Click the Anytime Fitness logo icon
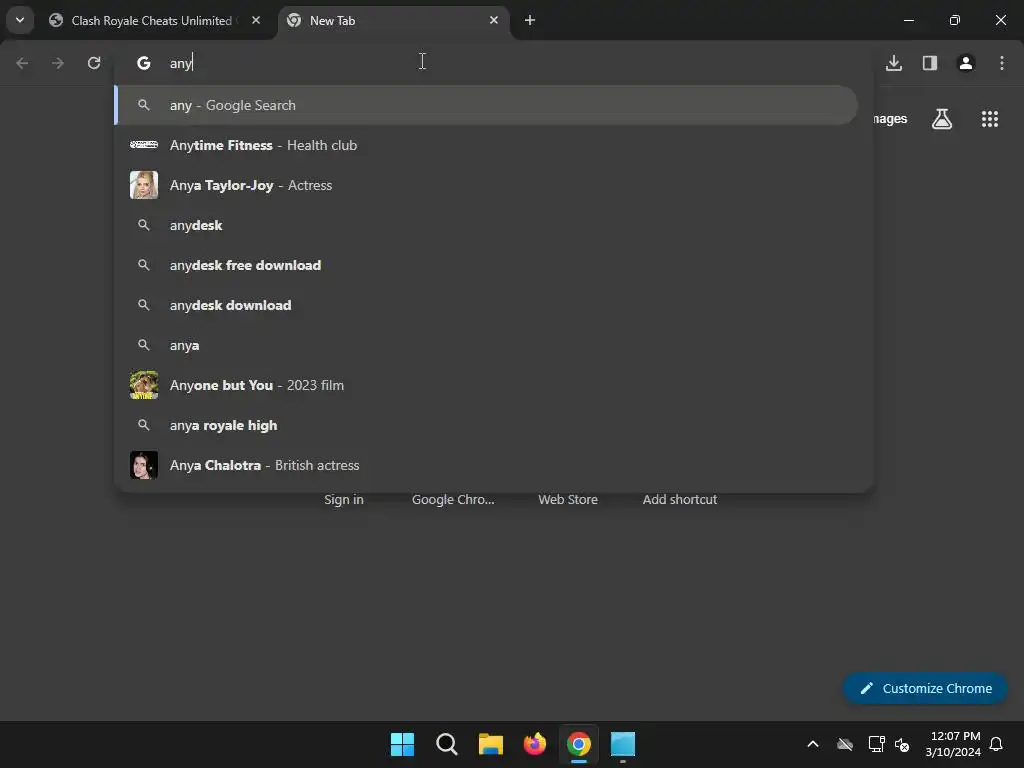Screen dimensions: 1024x768 click(x=144, y=145)
